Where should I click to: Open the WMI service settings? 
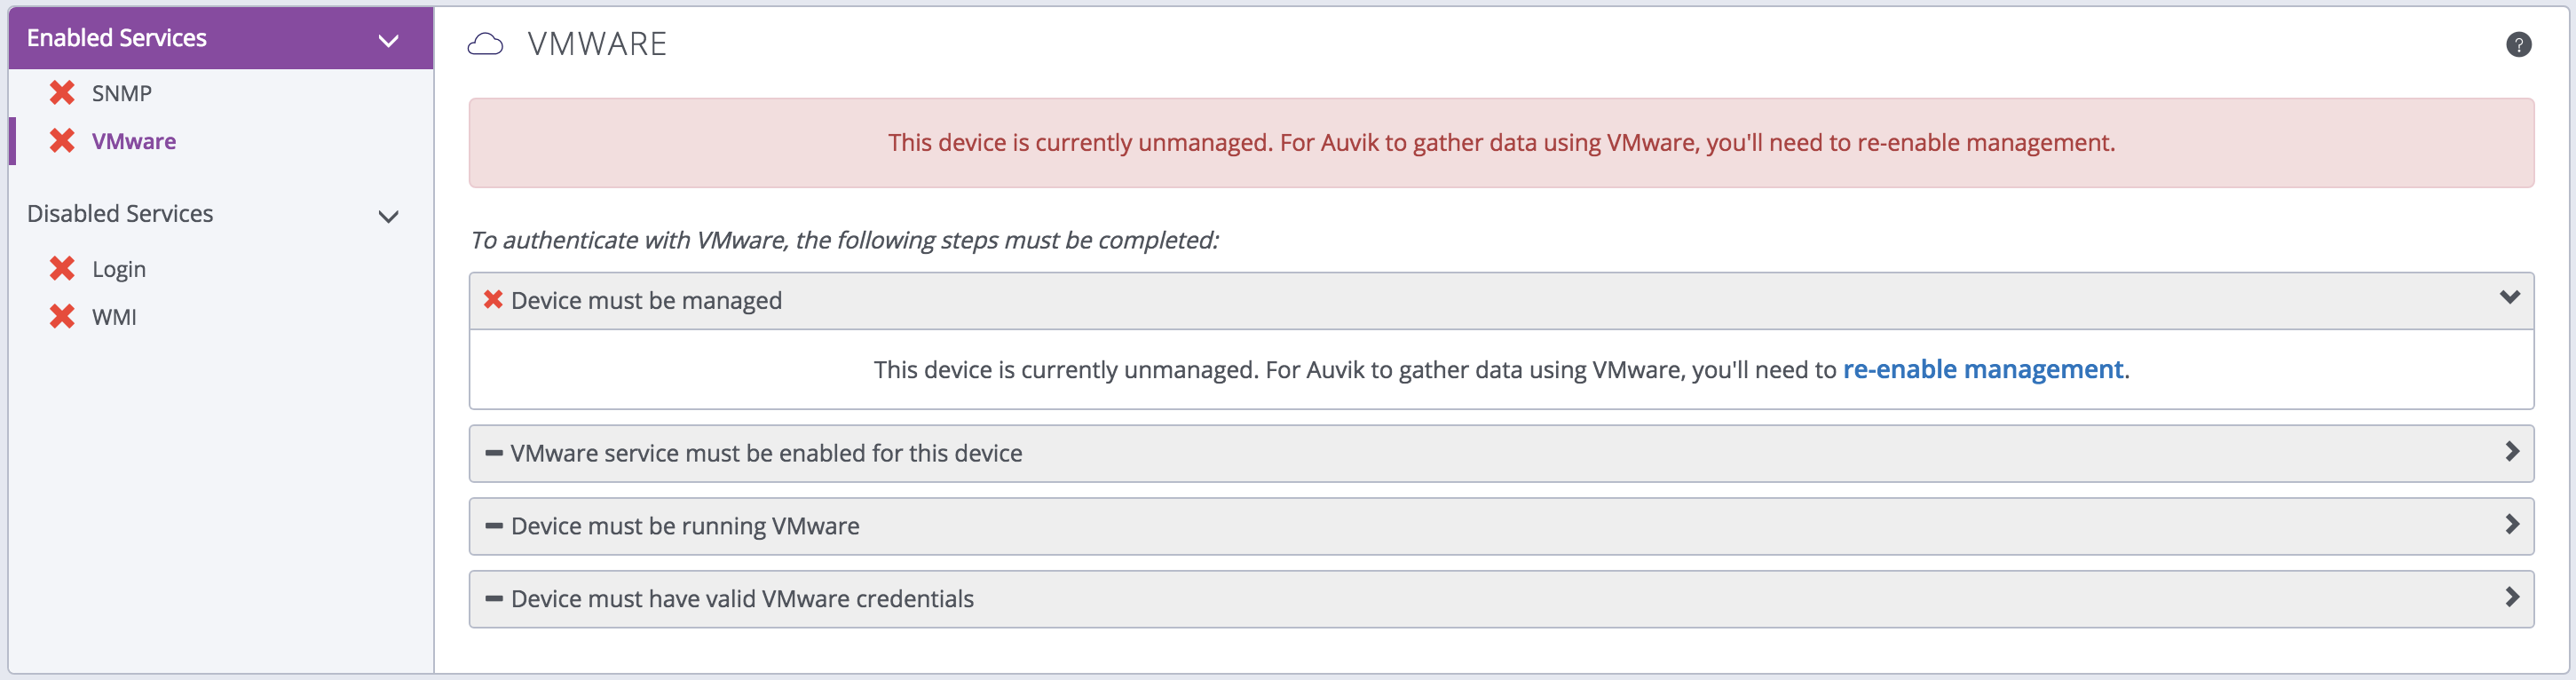(x=114, y=318)
